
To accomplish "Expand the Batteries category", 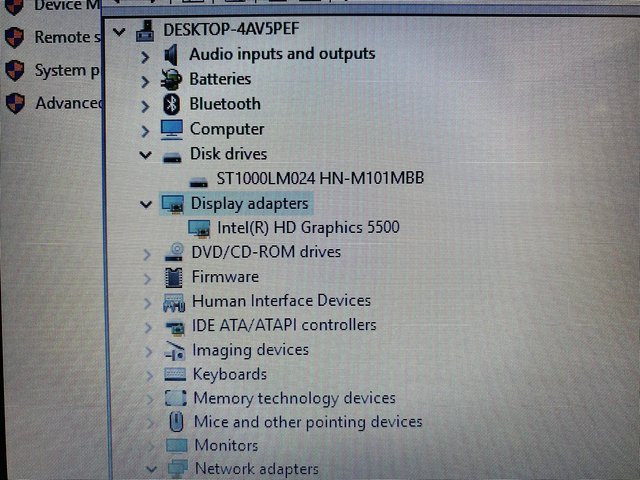I will [145, 82].
